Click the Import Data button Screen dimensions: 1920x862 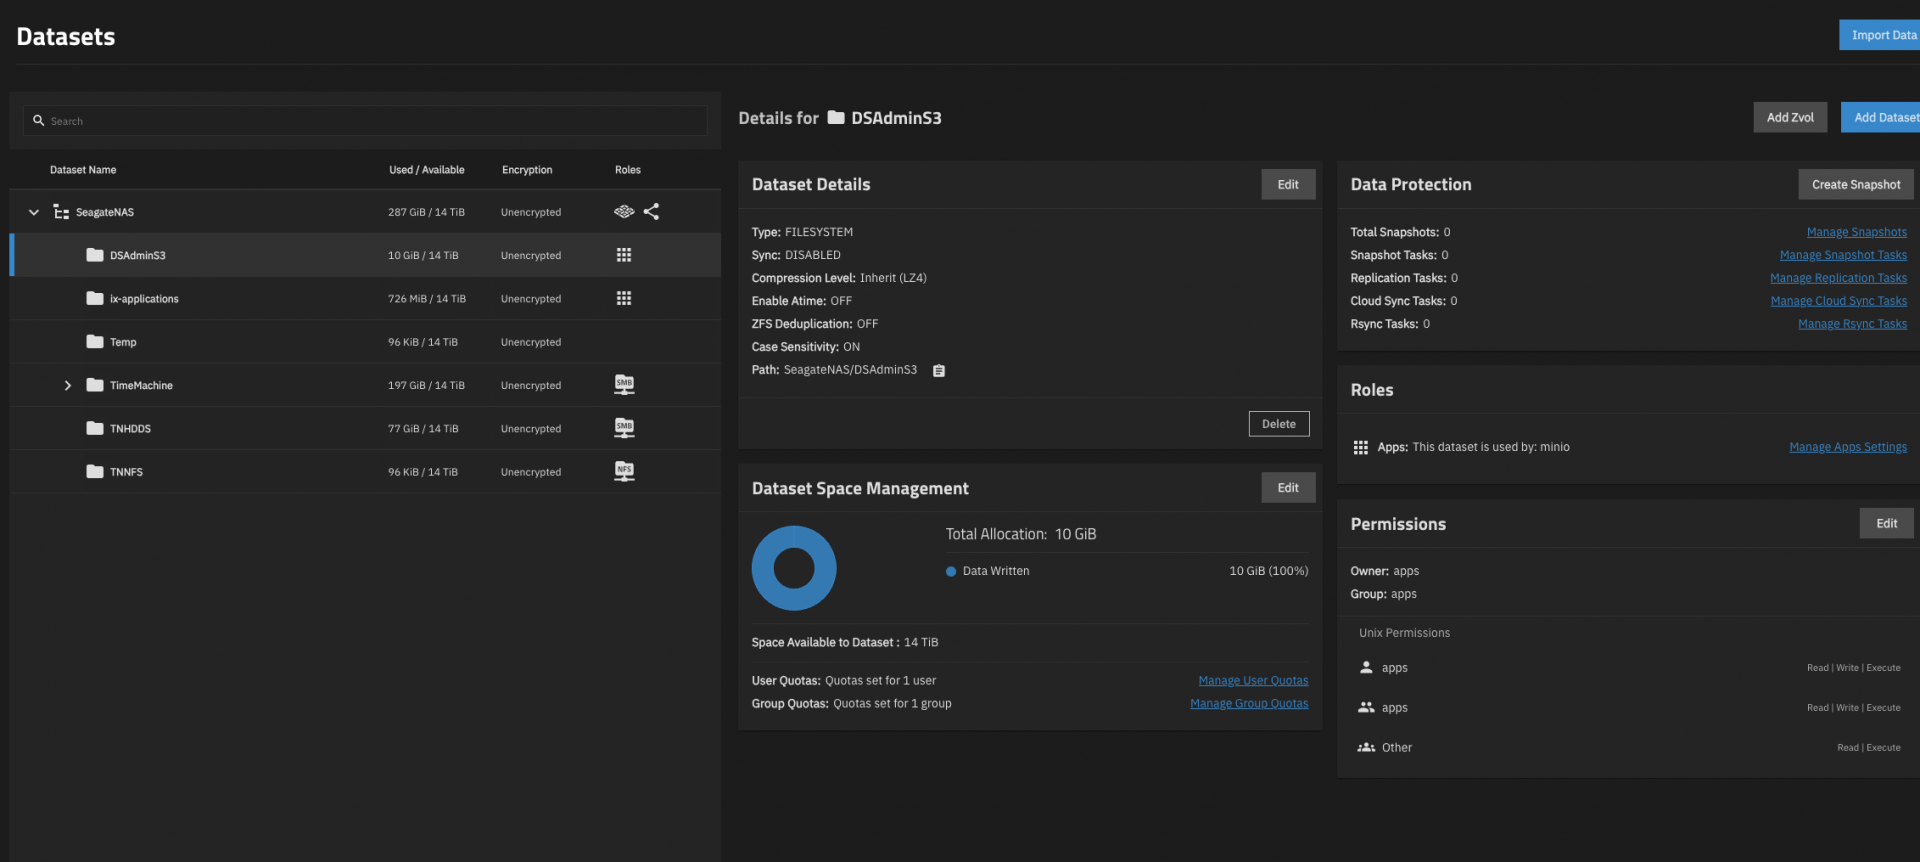point(1880,35)
